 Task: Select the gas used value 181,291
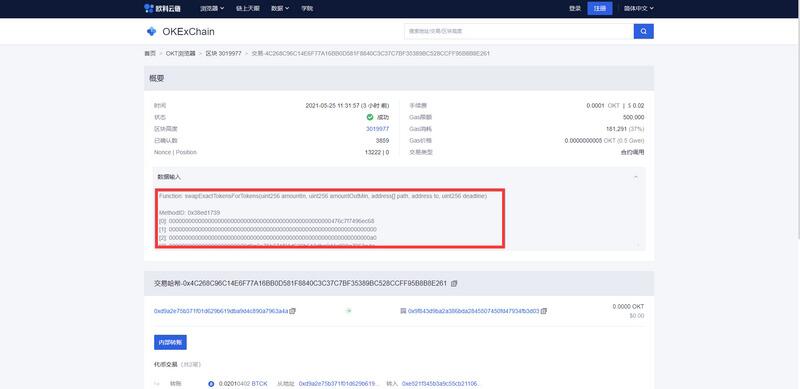(617, 129)
